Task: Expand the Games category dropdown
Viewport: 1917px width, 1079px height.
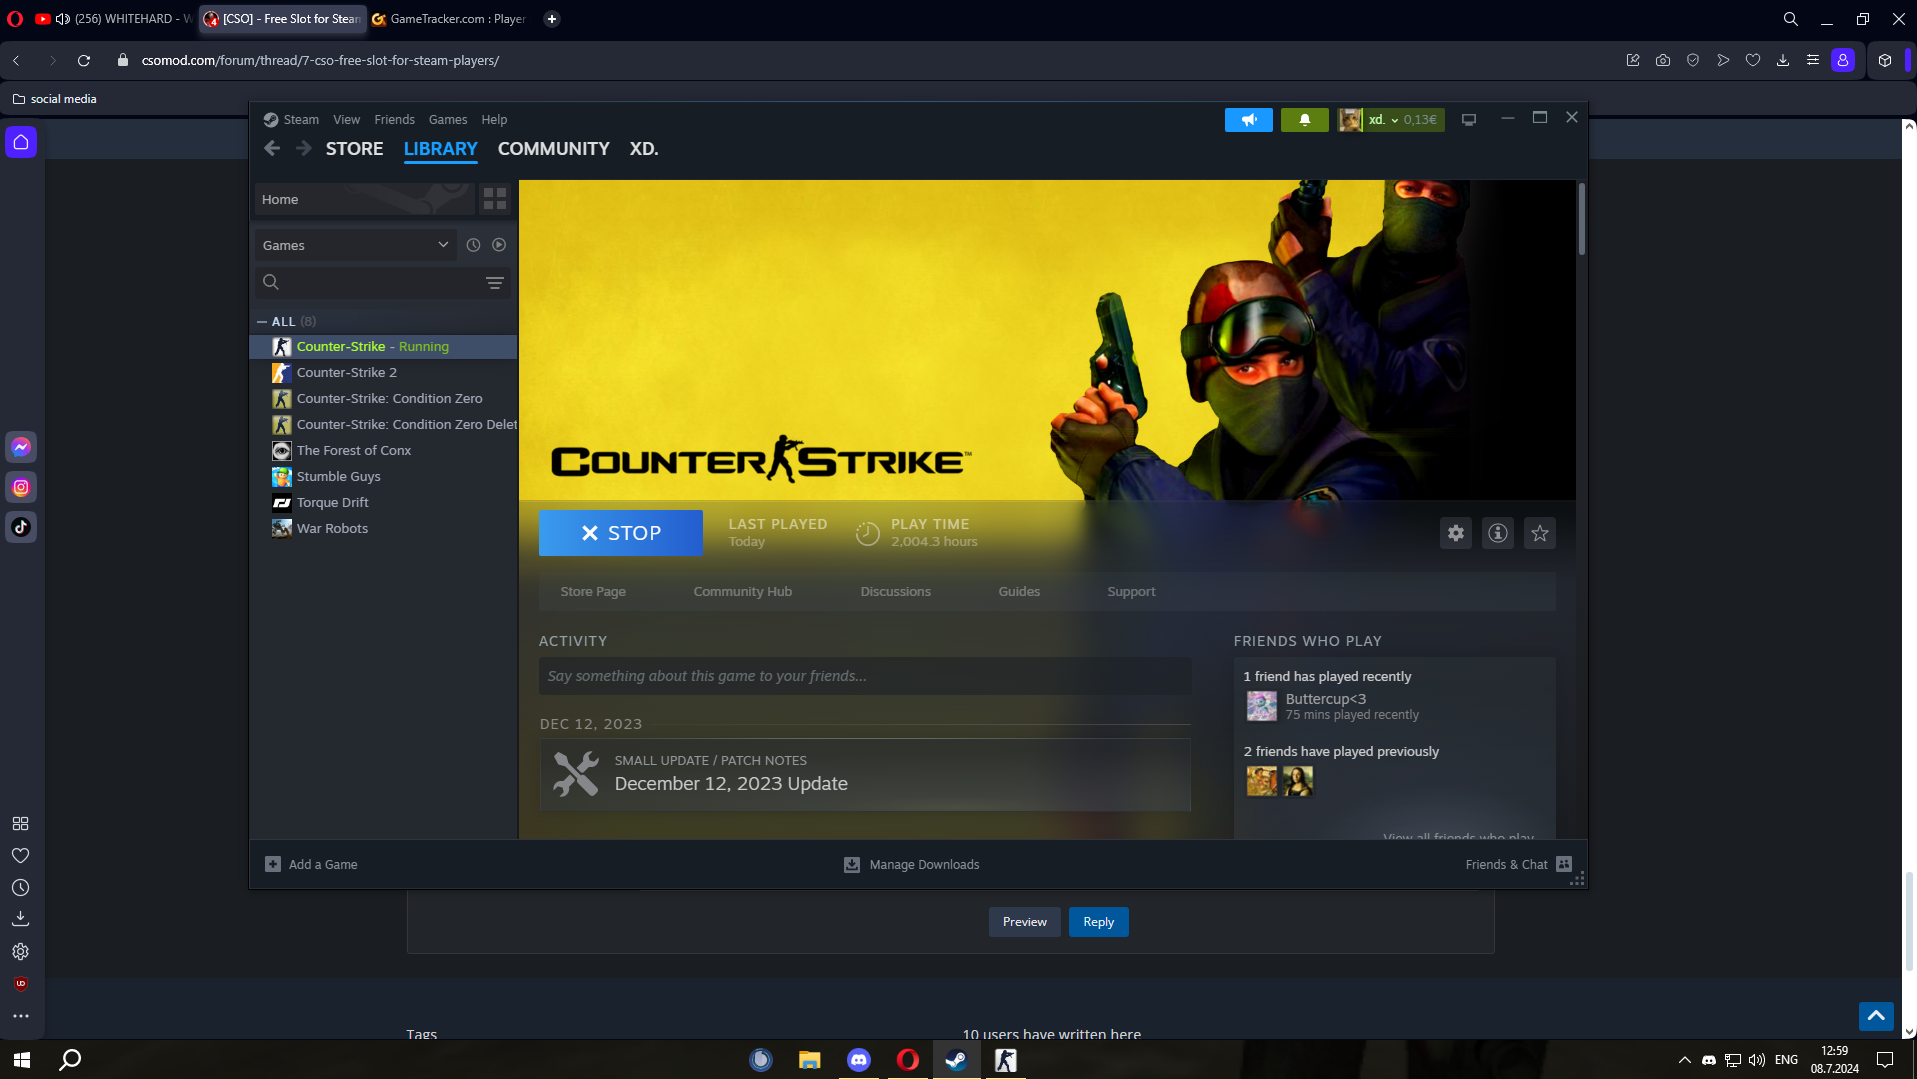Action: tap(443, 245)
